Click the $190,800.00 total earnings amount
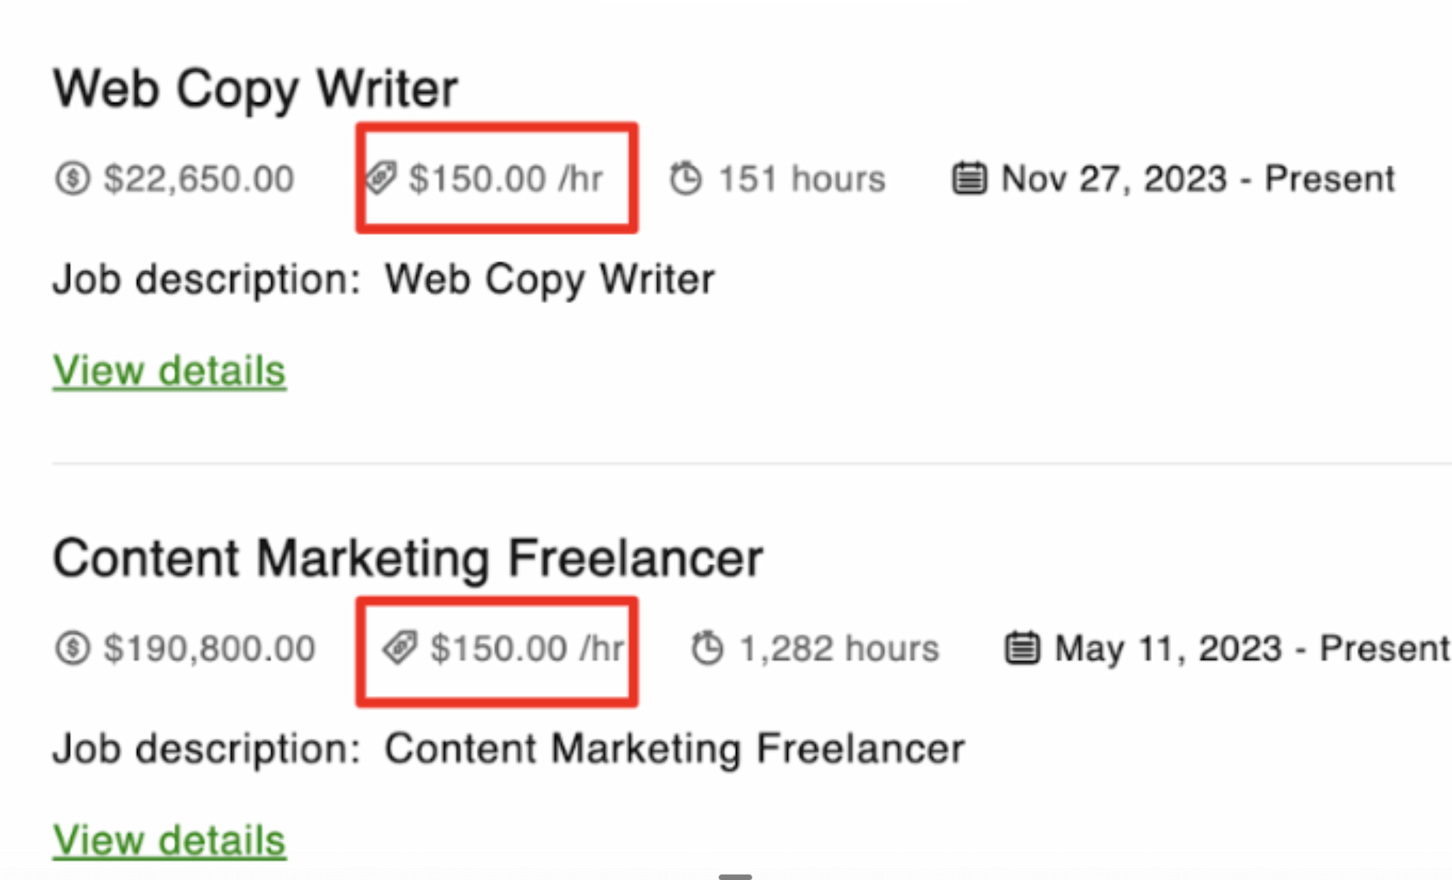The image size is (1452, 880). (x=209, y=648)
